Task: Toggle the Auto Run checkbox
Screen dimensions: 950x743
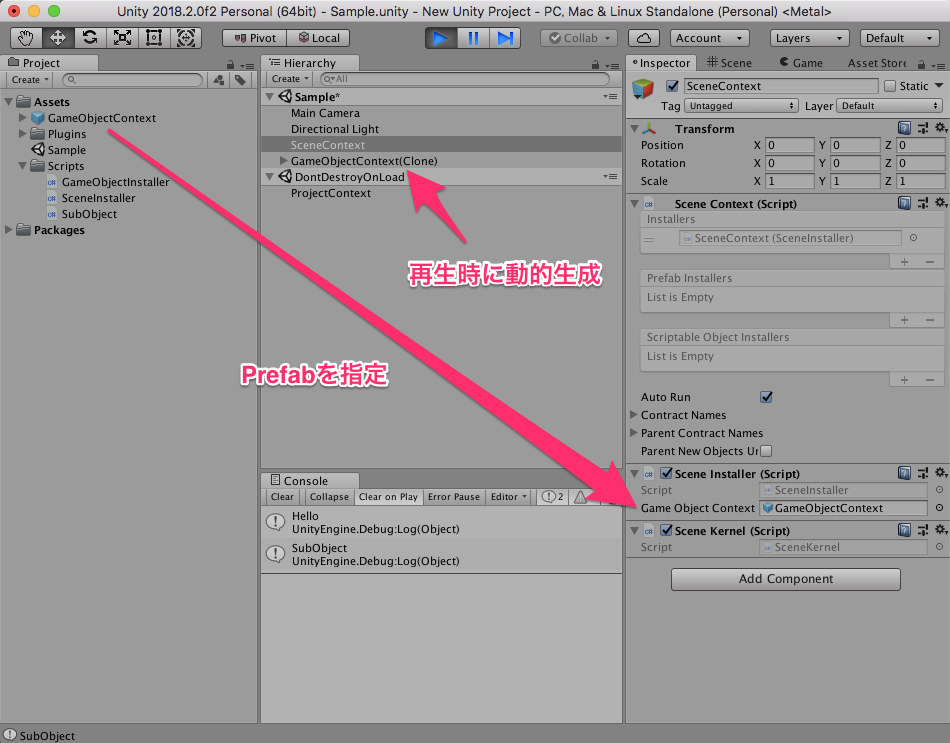Action: click(766, 397)
